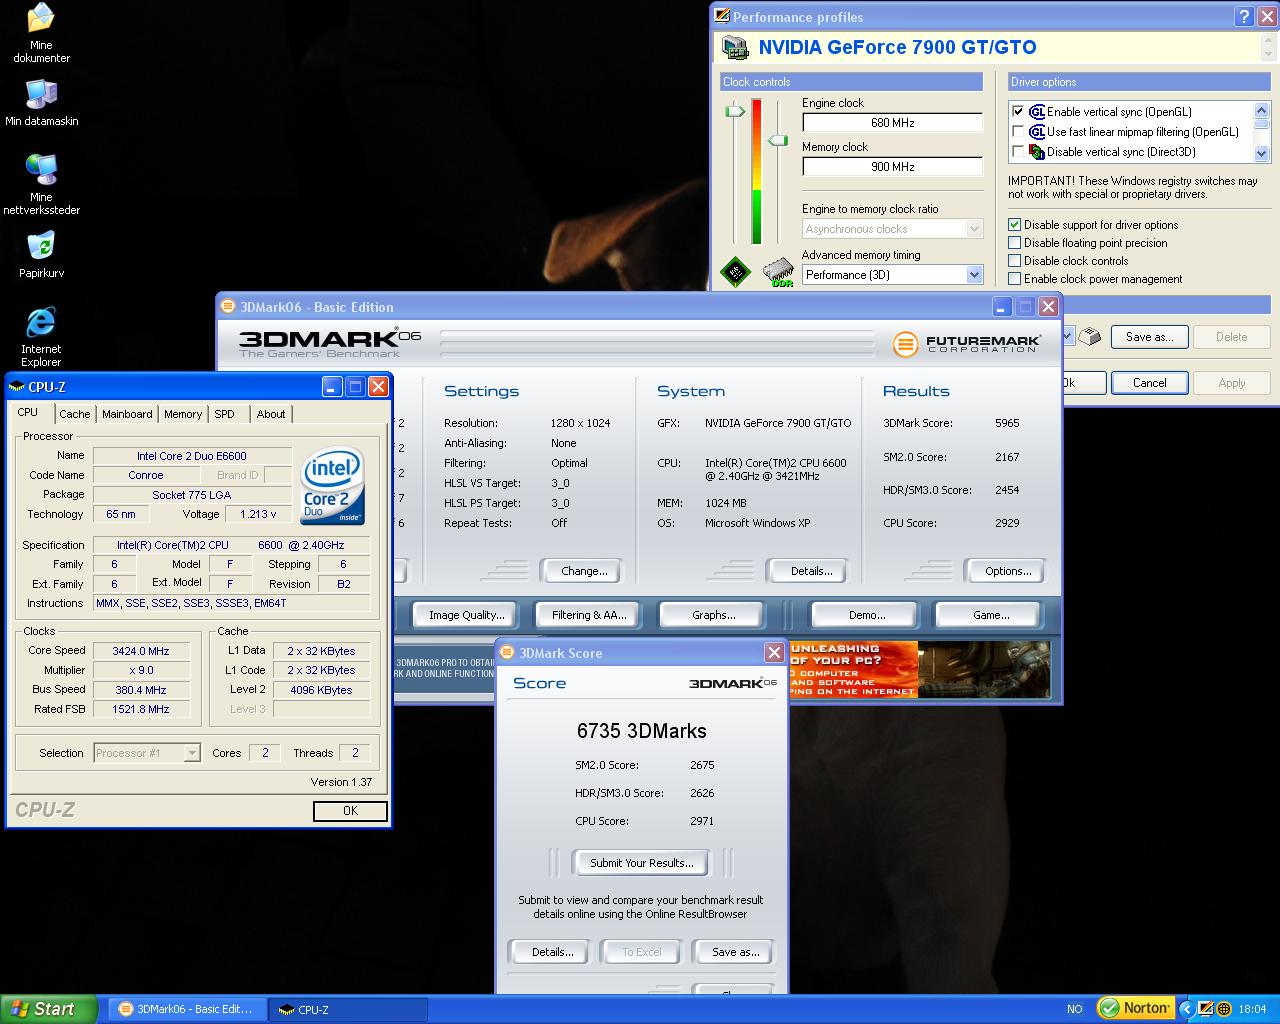The image size is (1280, 1024).
Task: Open the Papirkurv recycle bin
Action: coord(41,254)
